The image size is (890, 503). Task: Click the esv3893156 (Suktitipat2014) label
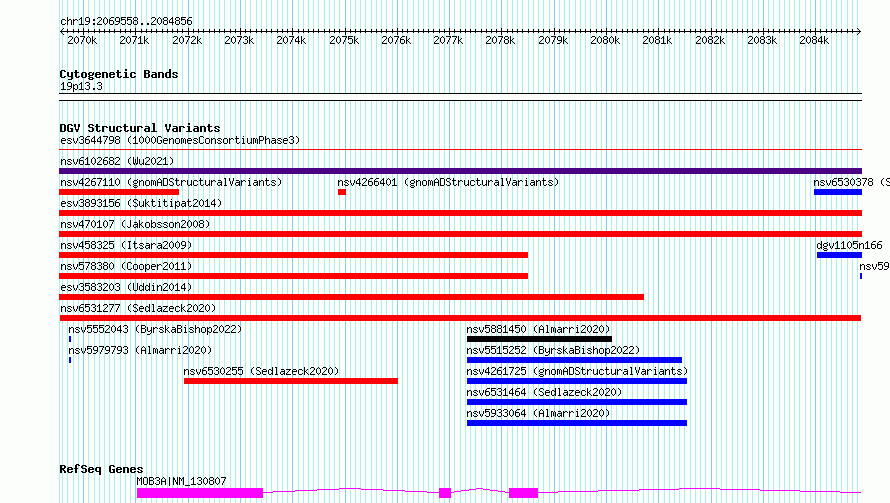coord(141,203)
